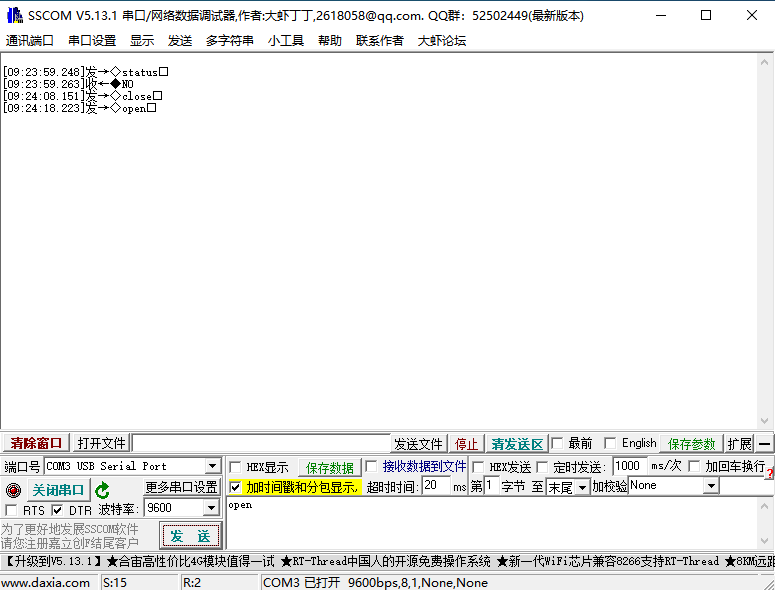The width and height of the screenshot is (775, 590).
Task: Open the 帮助 menu
Action: click(x=330, y=41)
